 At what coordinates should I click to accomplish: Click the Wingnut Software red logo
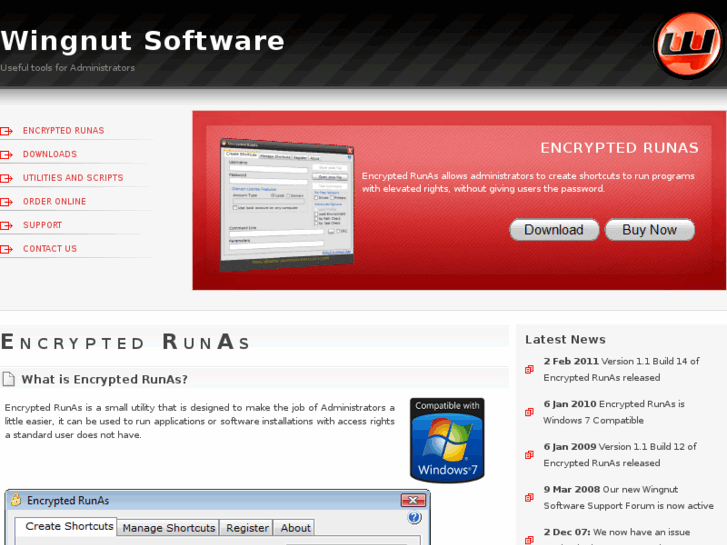(x=688, y=45)
